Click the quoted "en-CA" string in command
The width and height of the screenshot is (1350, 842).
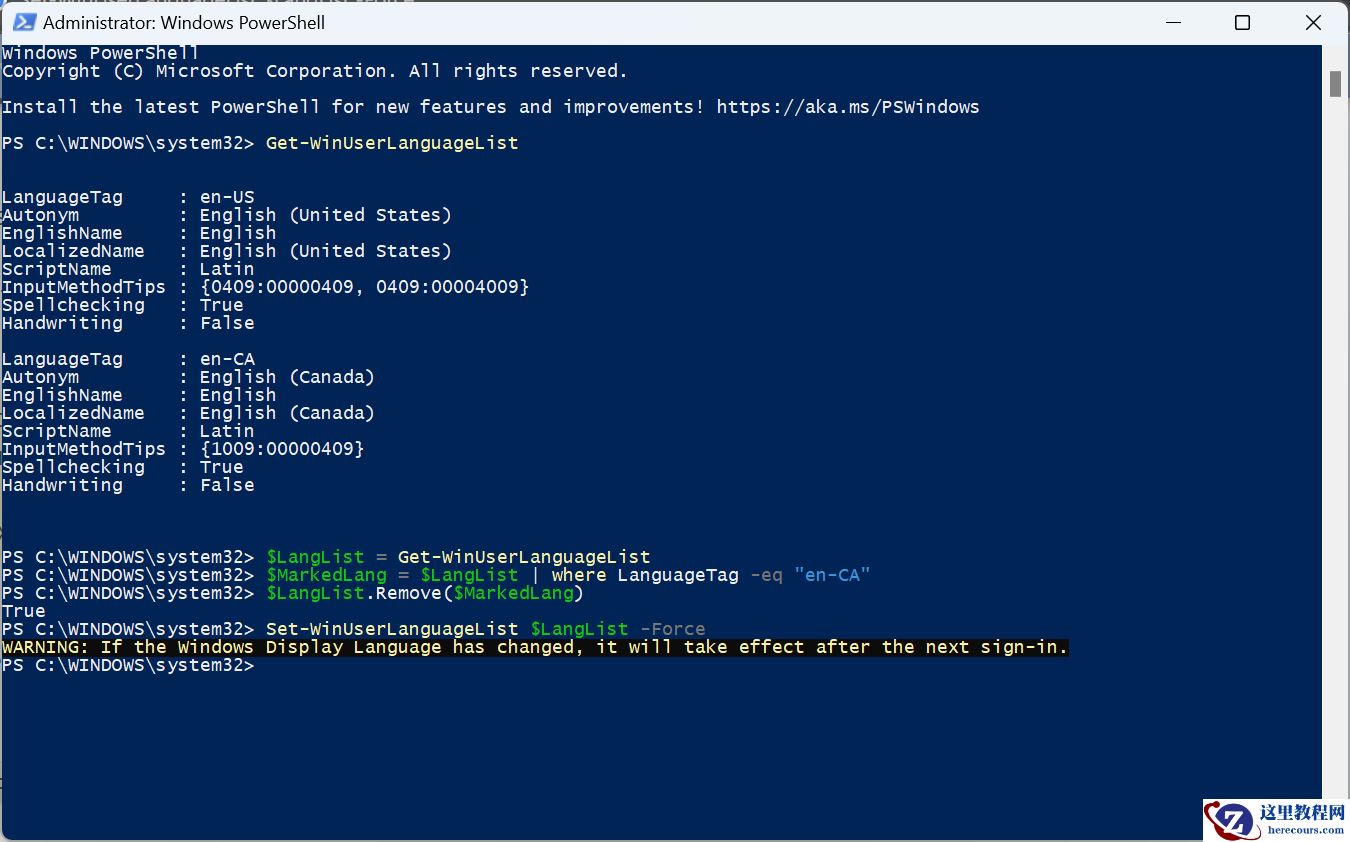(x=832, y=575)
